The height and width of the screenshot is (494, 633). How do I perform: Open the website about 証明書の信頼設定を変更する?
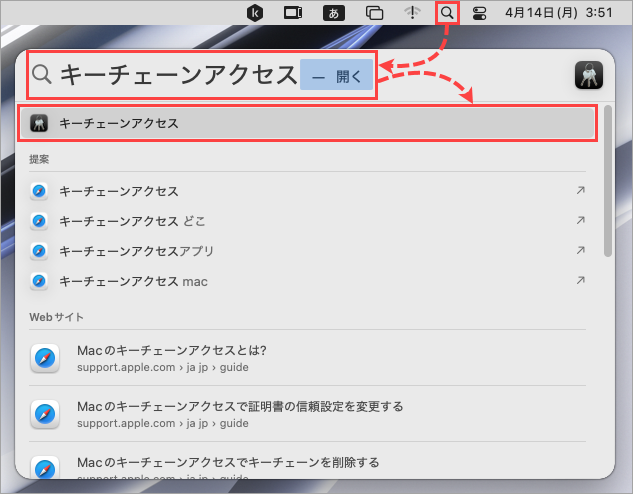click(307, 414)
